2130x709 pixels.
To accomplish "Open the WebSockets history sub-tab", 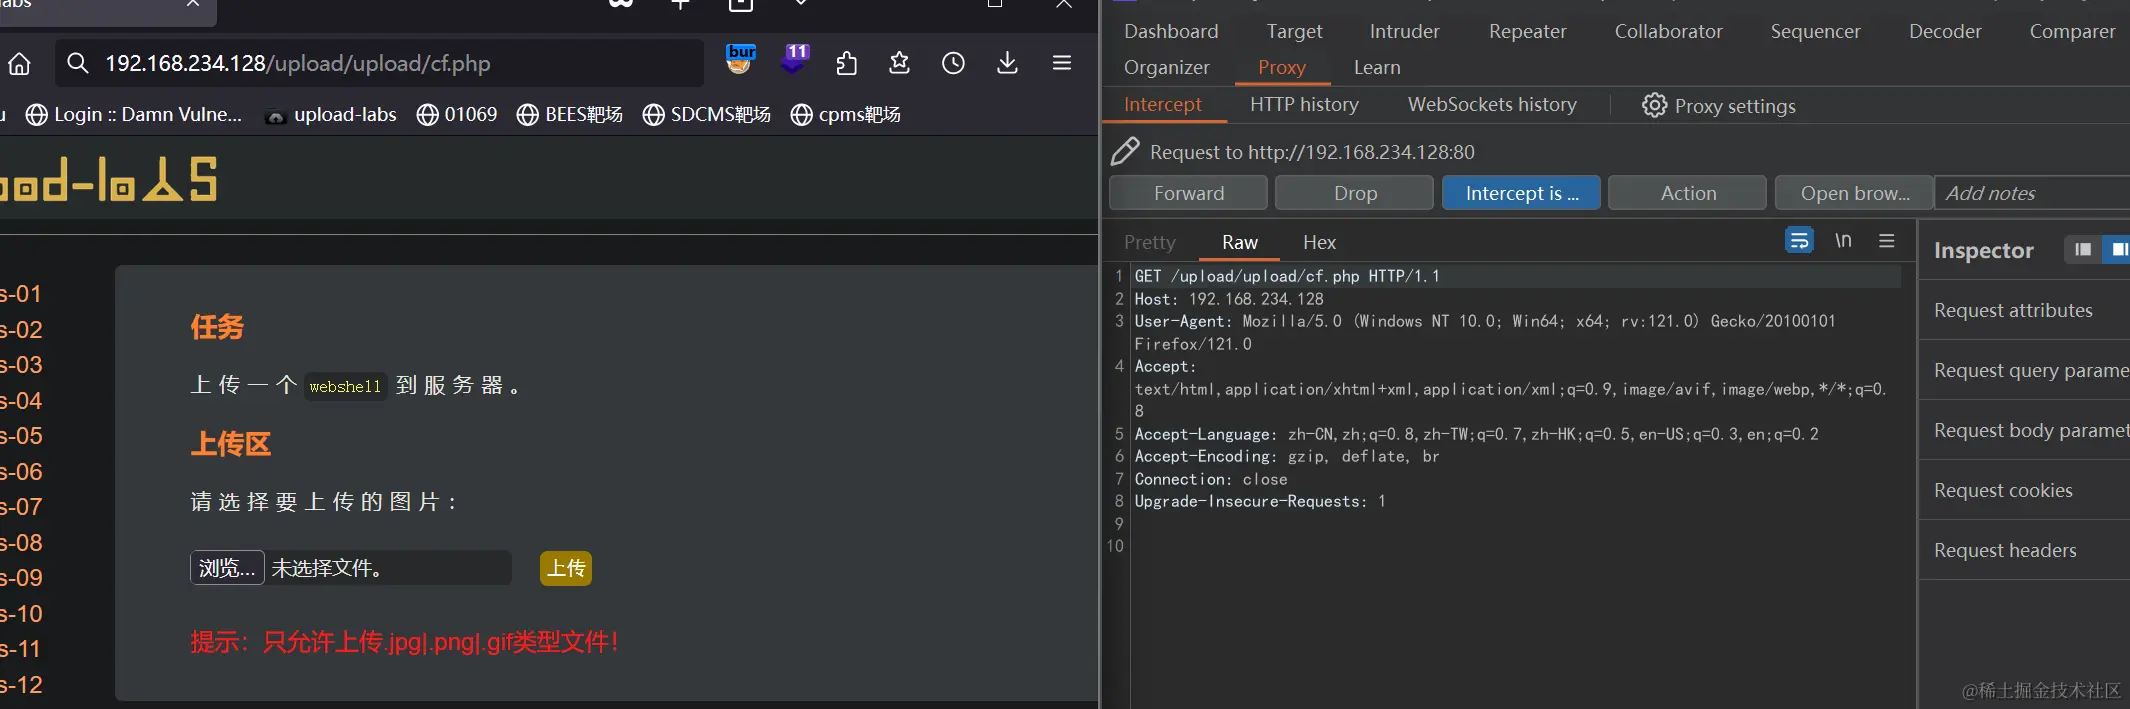I will click(1492, 104).
